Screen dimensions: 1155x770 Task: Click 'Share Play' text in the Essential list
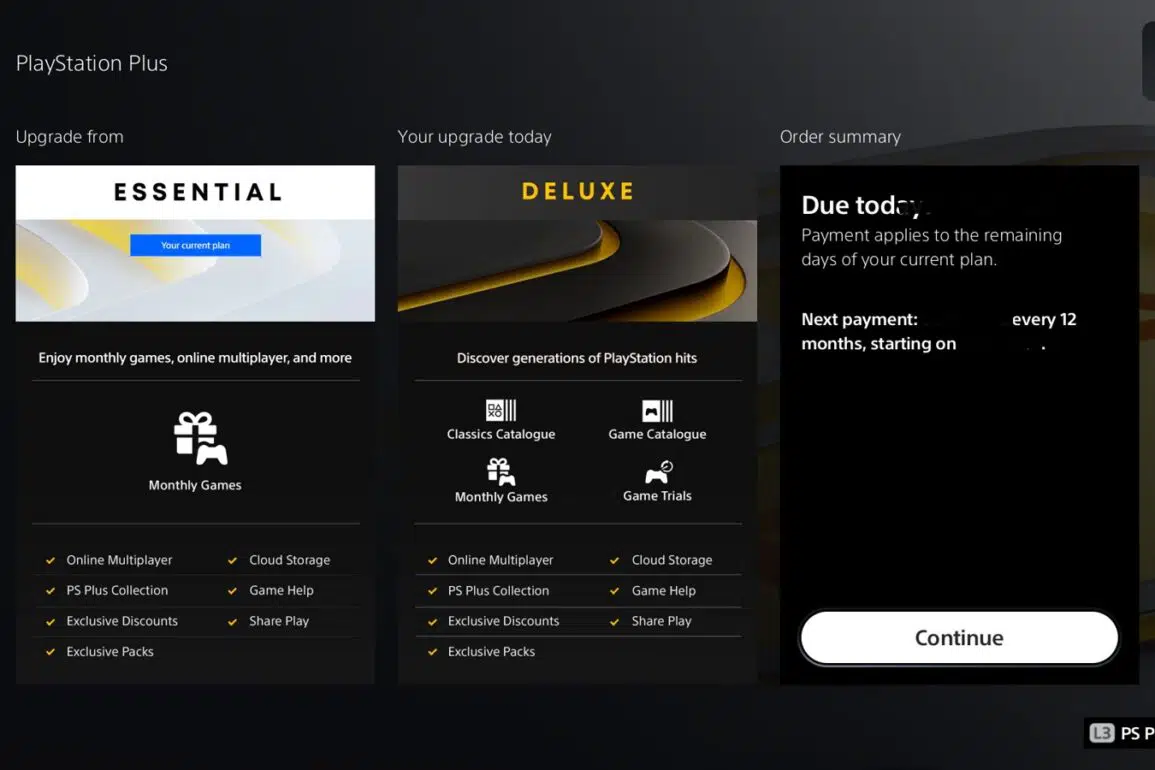tap(279, 621)
